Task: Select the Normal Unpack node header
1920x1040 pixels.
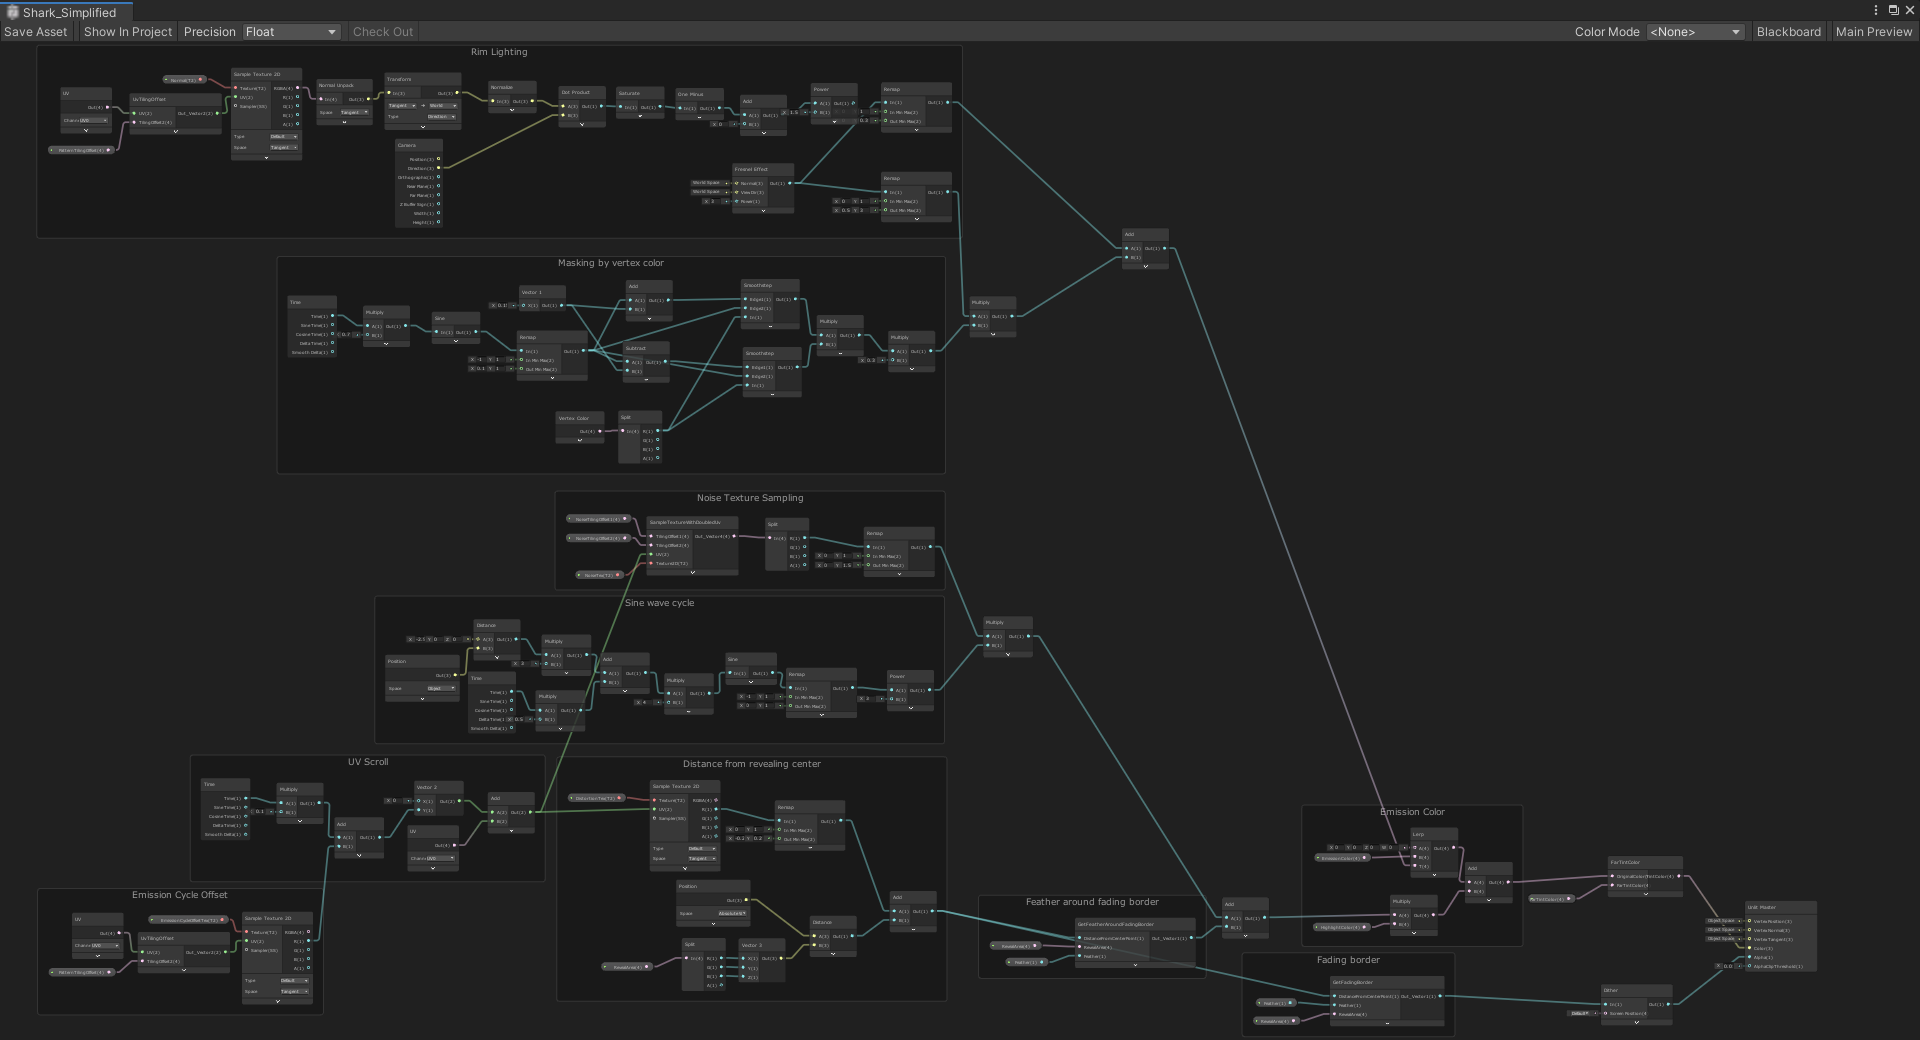Action: click(344, 85)
